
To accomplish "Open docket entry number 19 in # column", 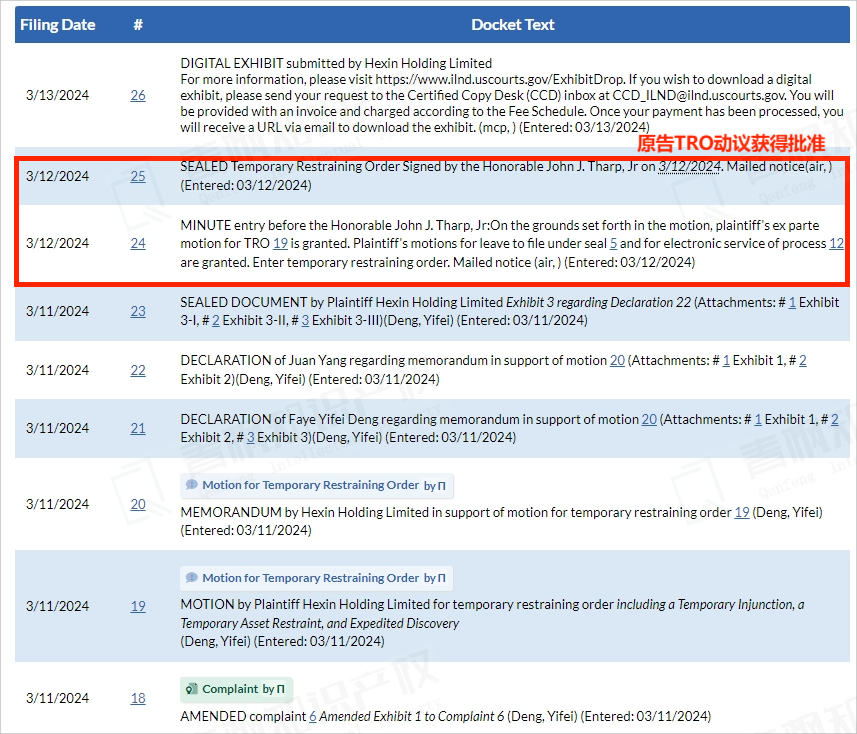I will (138, 607).
